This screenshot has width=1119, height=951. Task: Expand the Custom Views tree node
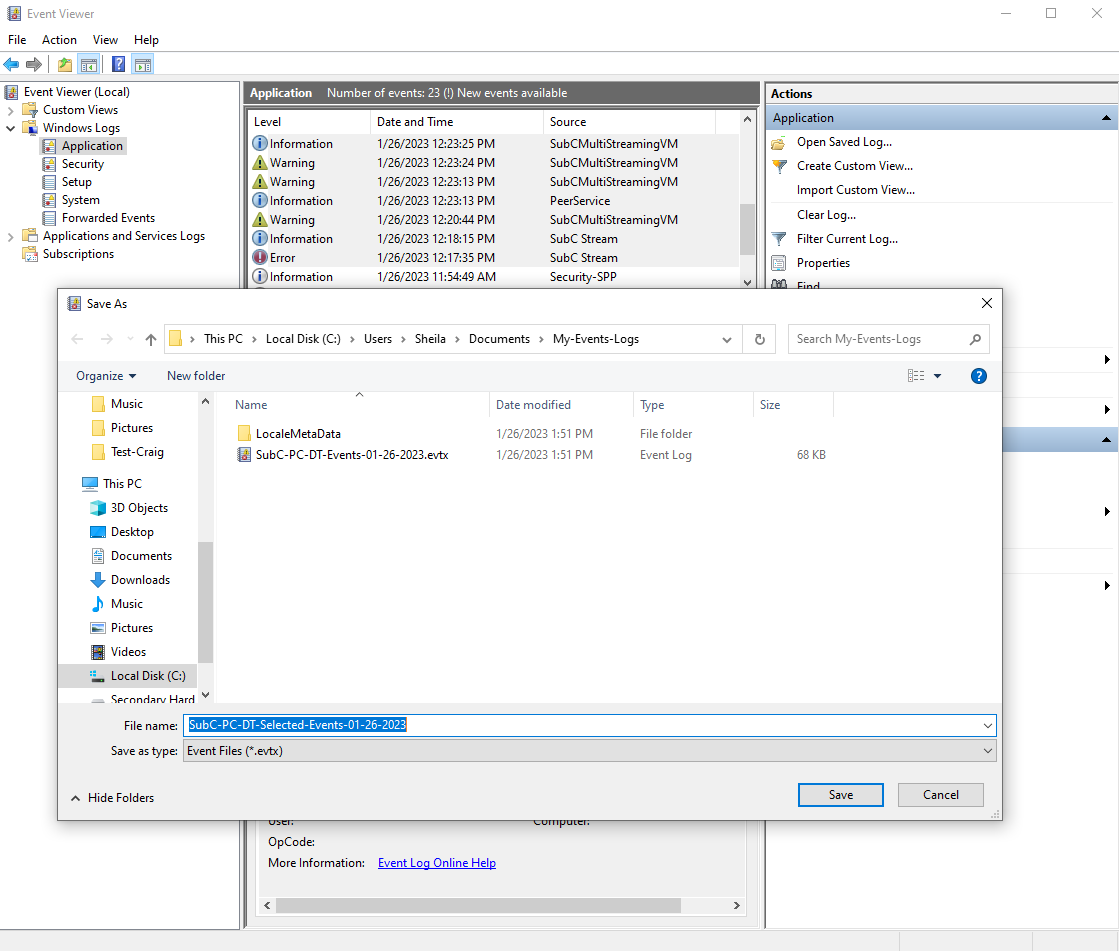(x=11, y=110)
